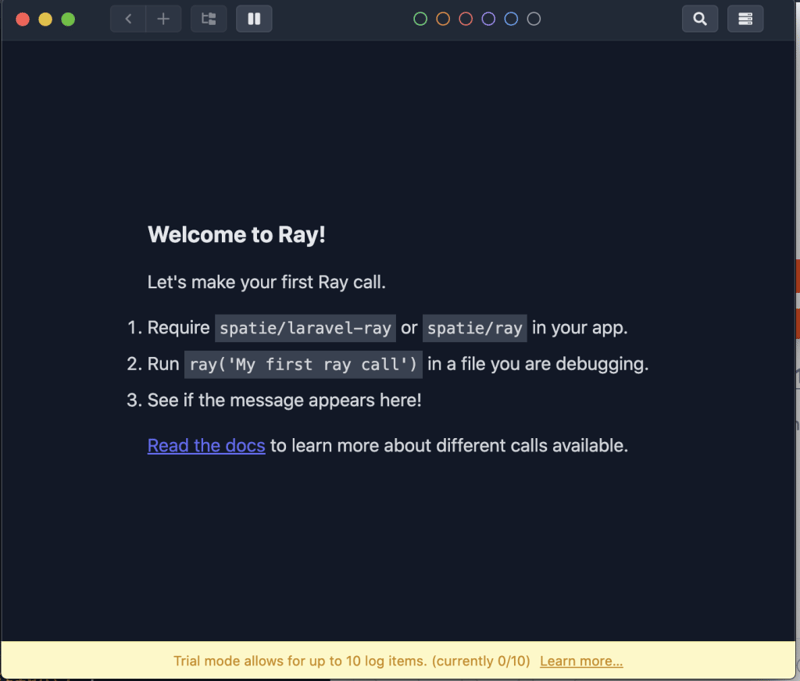Add a new screen with plus button
Screen dimensions: 800x681
(x=163, y=19)
